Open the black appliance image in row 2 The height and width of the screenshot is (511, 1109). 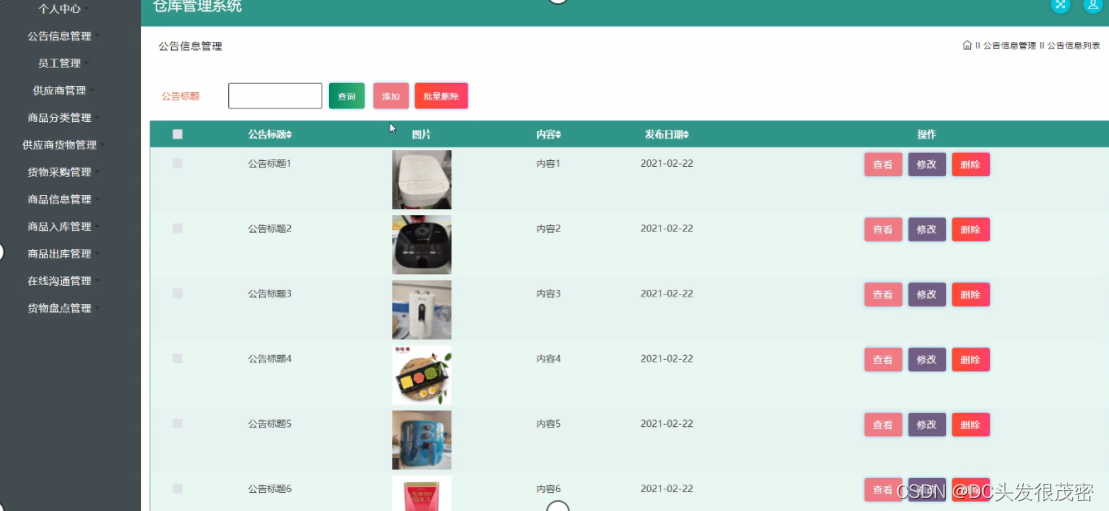point(422,245)
